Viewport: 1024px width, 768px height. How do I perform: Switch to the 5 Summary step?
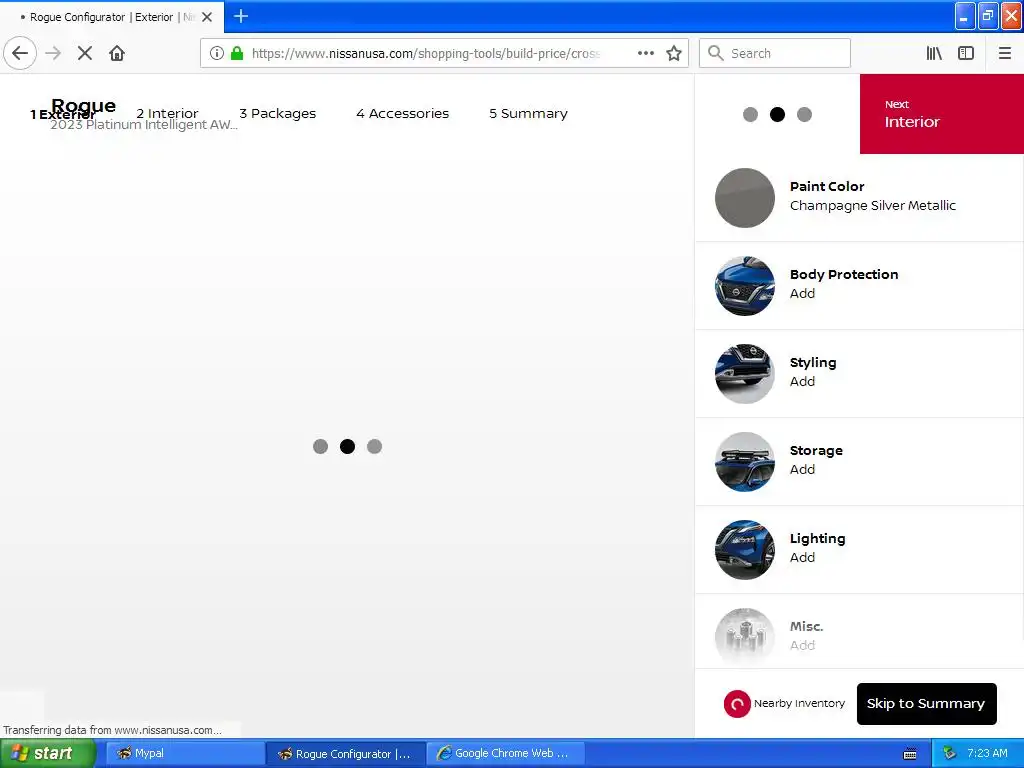coord(528,114)
